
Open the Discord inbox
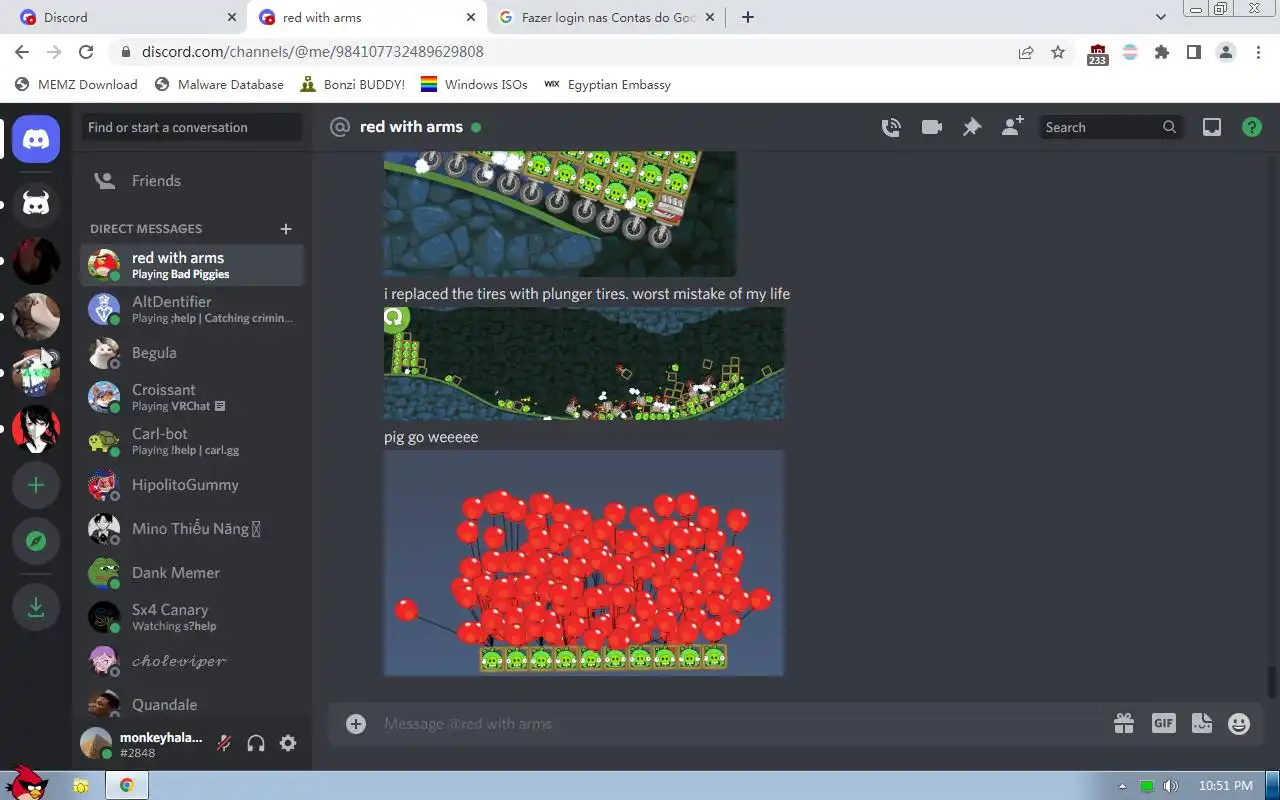click(1212, 127)
